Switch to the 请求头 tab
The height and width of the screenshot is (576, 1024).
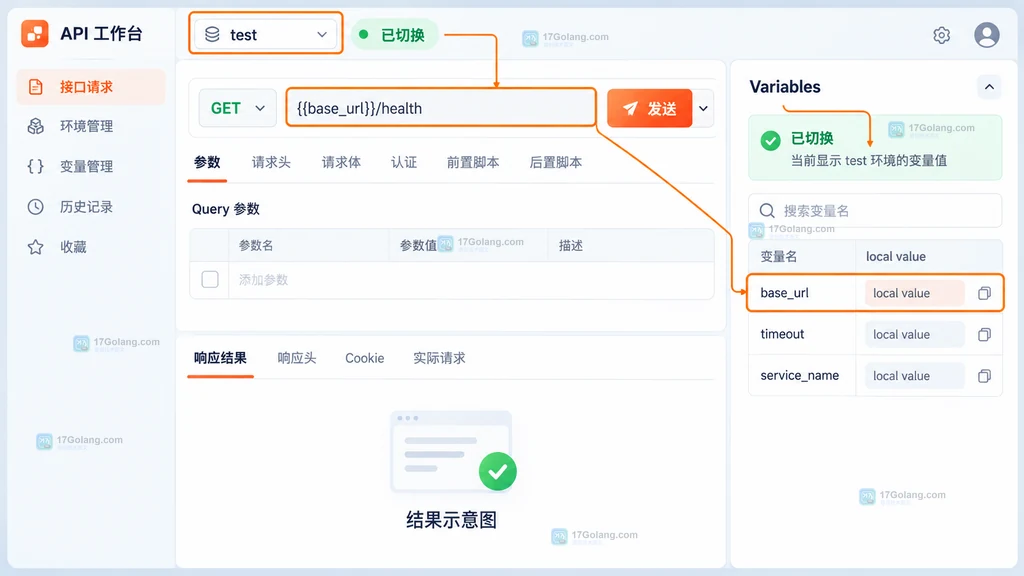[x=271, y=163]
